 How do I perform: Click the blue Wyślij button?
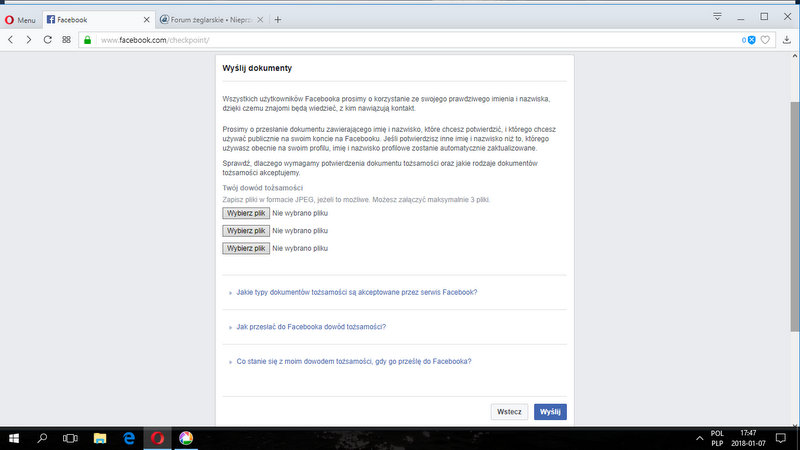(x=550, y=412)
